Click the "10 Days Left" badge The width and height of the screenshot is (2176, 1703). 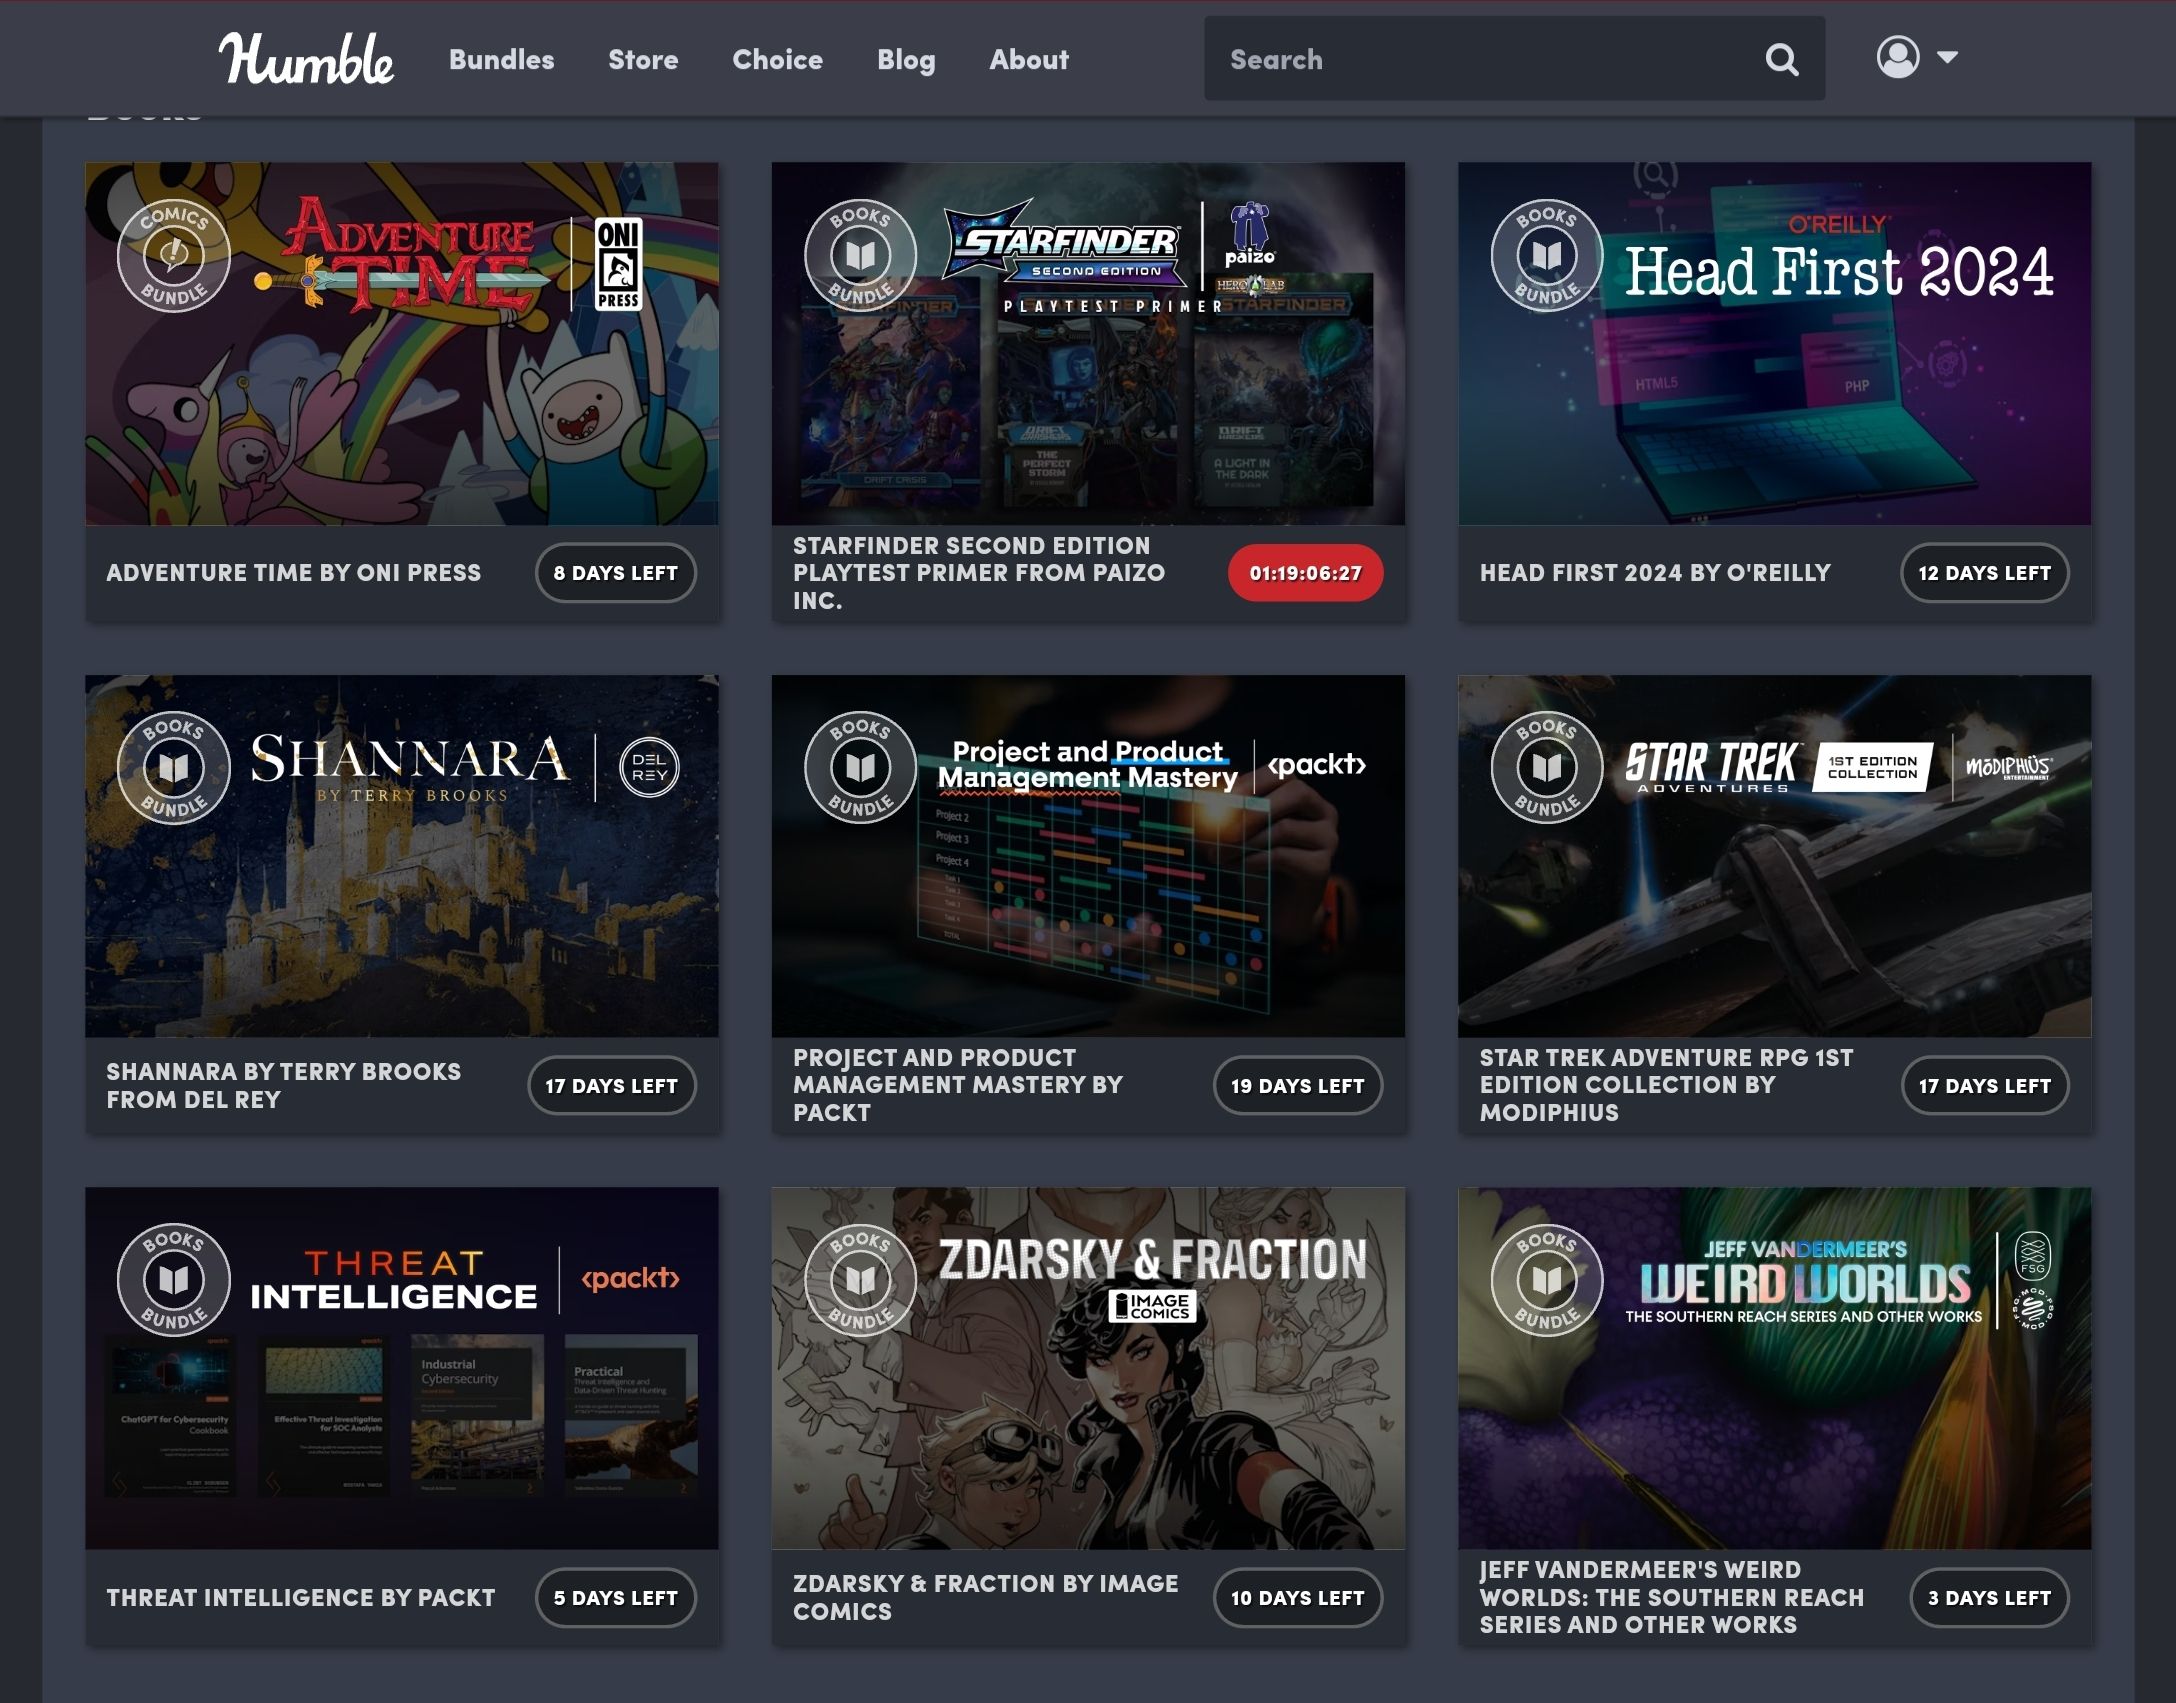tap(1298, 1598)
